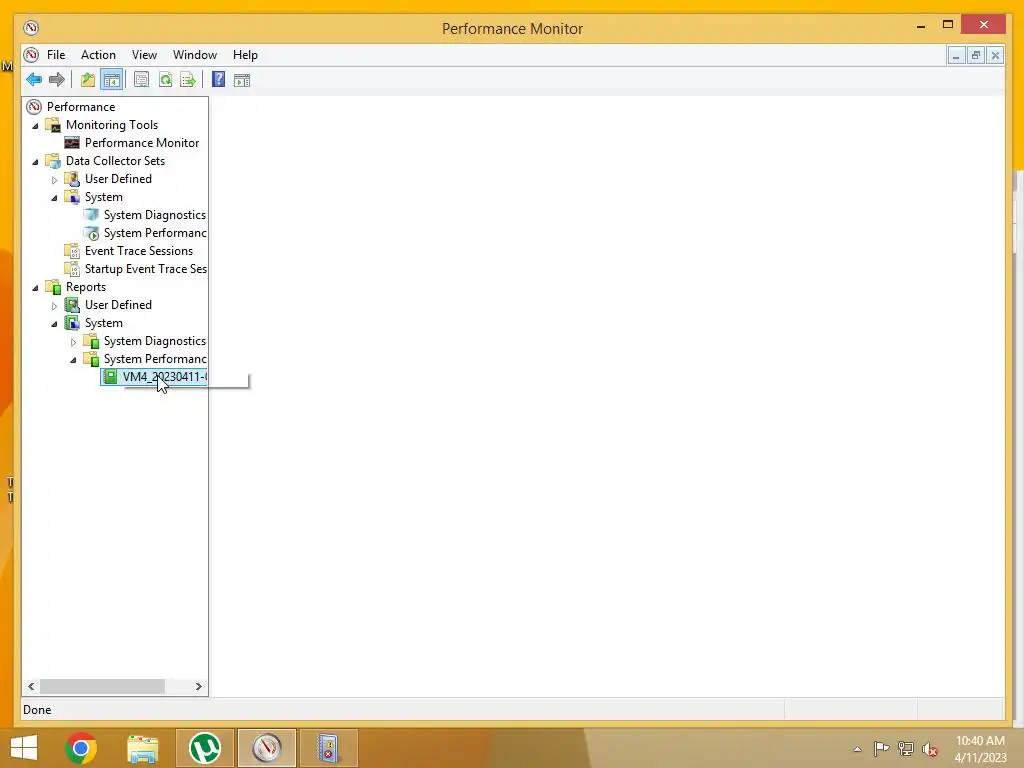The height and width of the screenshot is (768, 1024).
Task: Open uTorrent from taskbar
Action: pyautogui.click(x=204, y=748)
